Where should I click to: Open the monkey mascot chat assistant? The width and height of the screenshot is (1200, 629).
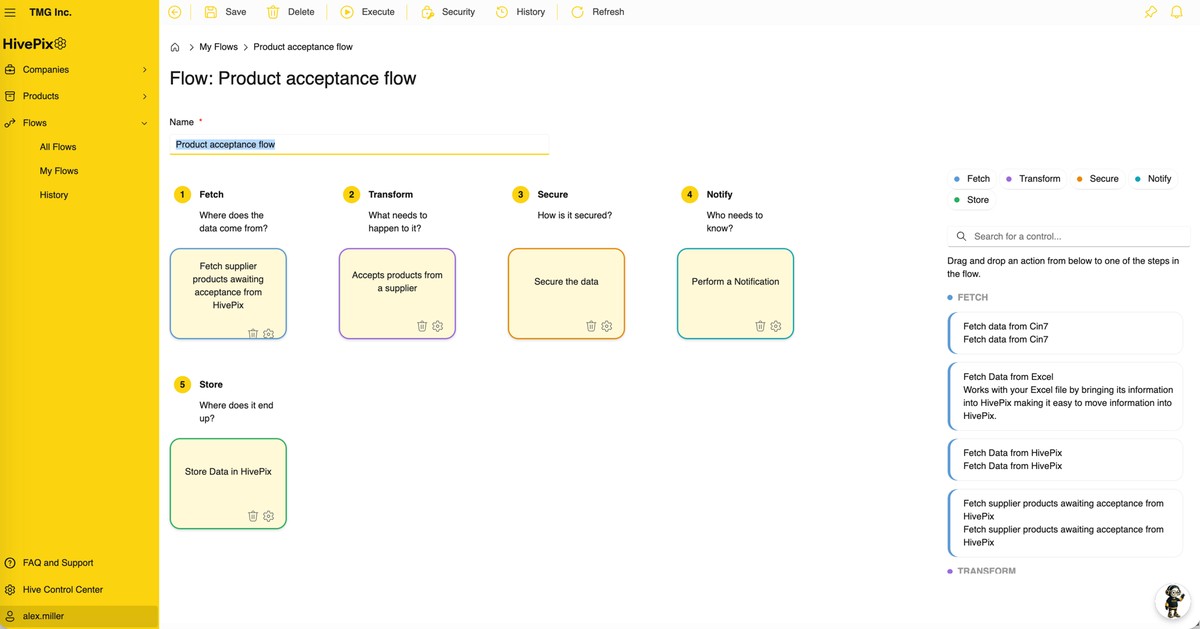click(1174, 602)
